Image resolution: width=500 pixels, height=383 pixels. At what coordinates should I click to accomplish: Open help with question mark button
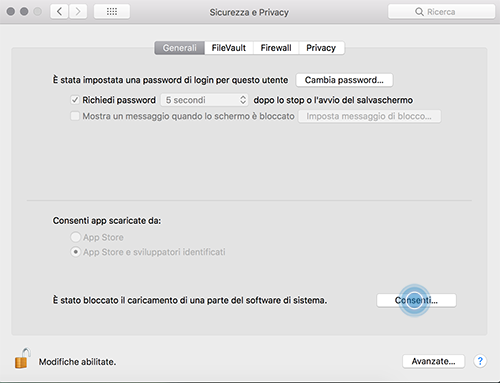[480, 361]
